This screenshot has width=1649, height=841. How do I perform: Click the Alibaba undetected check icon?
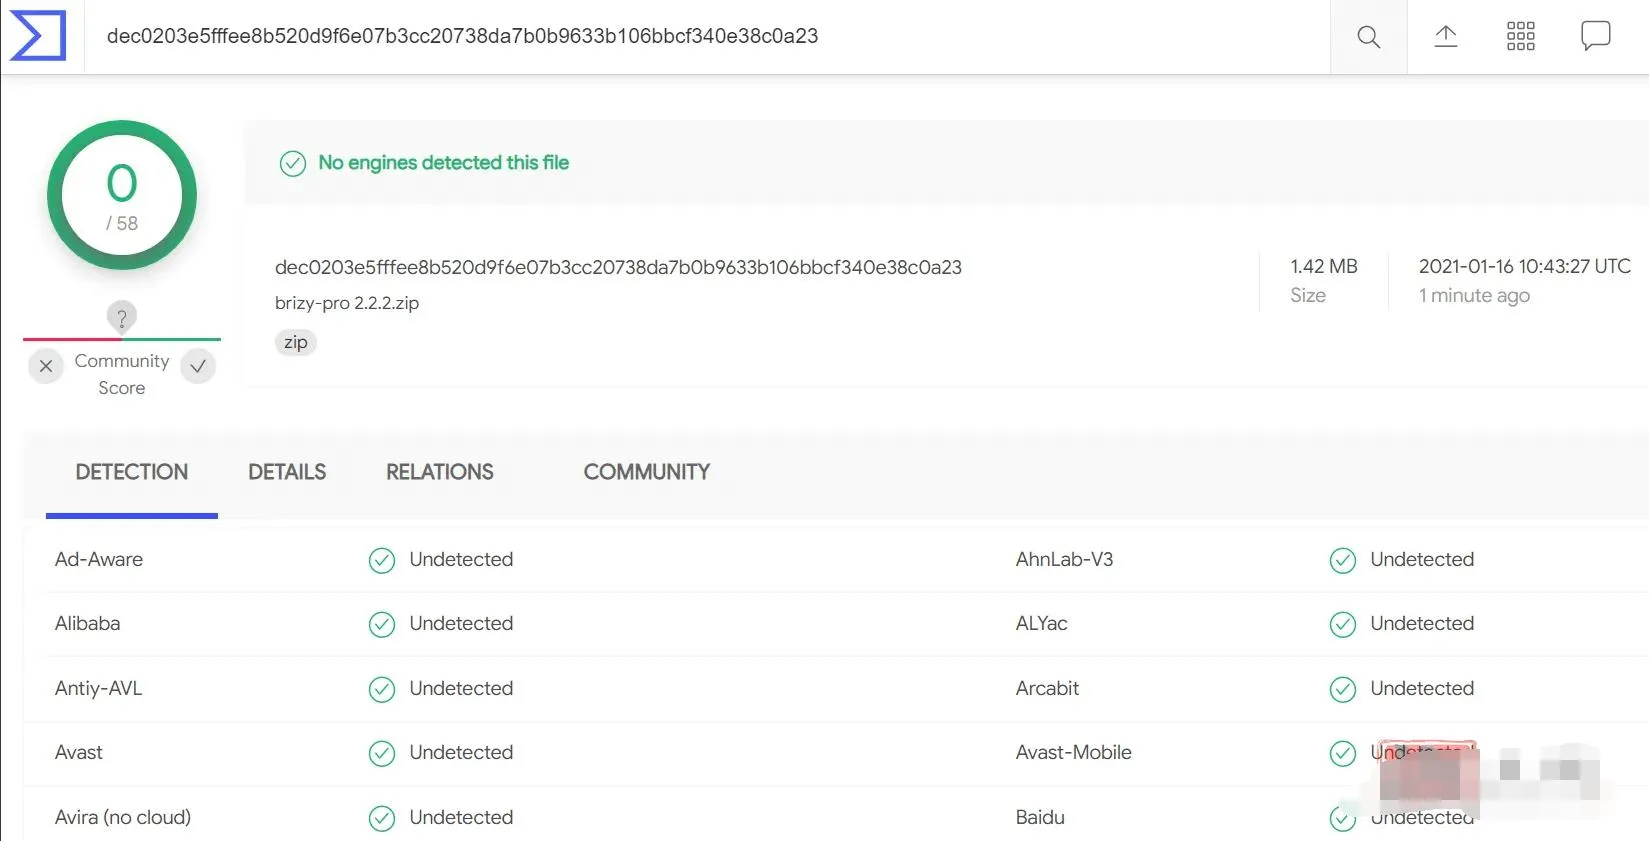382,625
